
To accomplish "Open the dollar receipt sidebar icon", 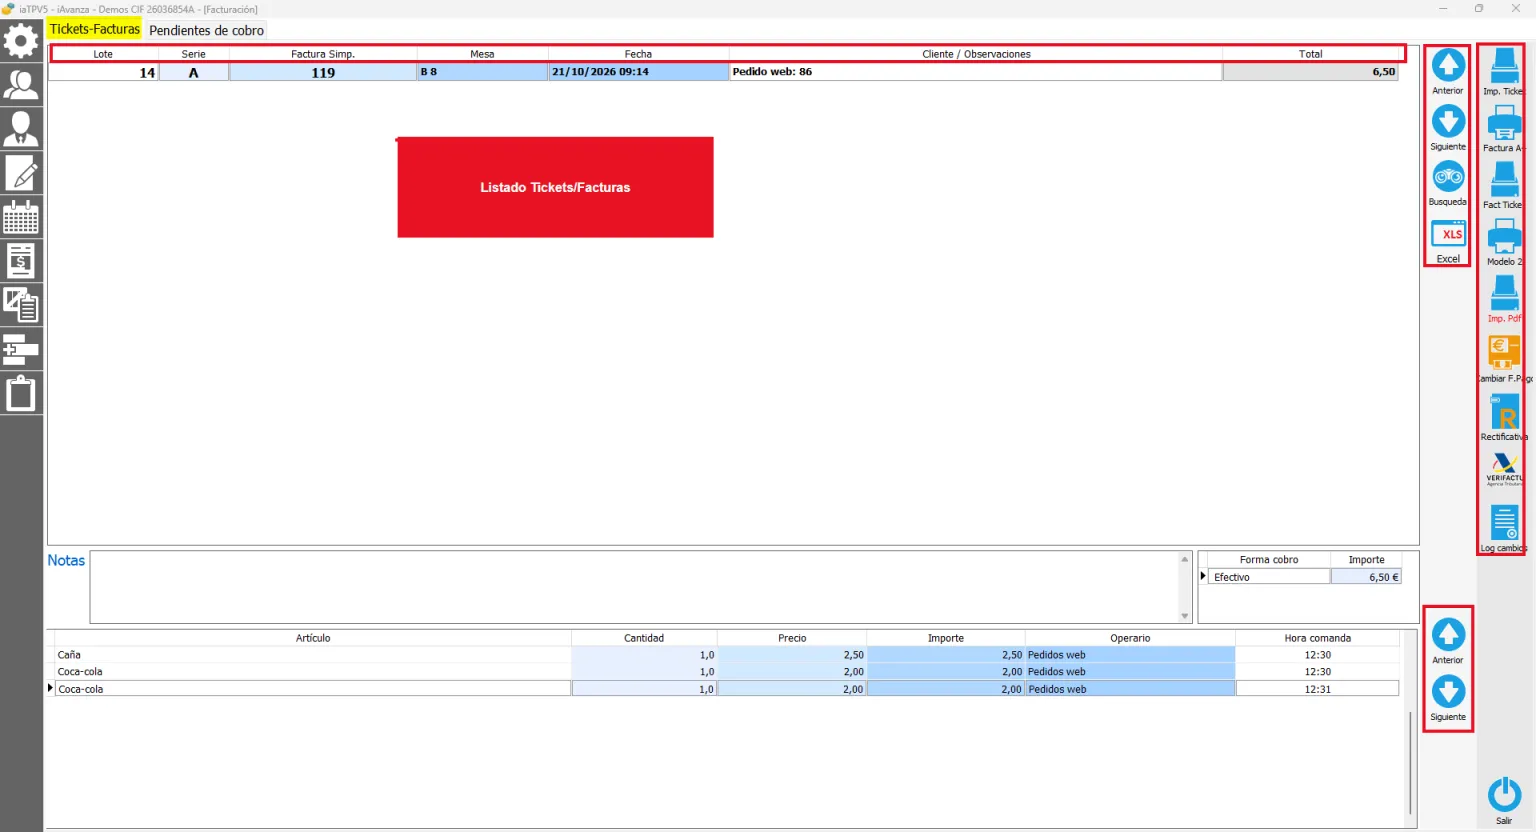I will (21, 261).
